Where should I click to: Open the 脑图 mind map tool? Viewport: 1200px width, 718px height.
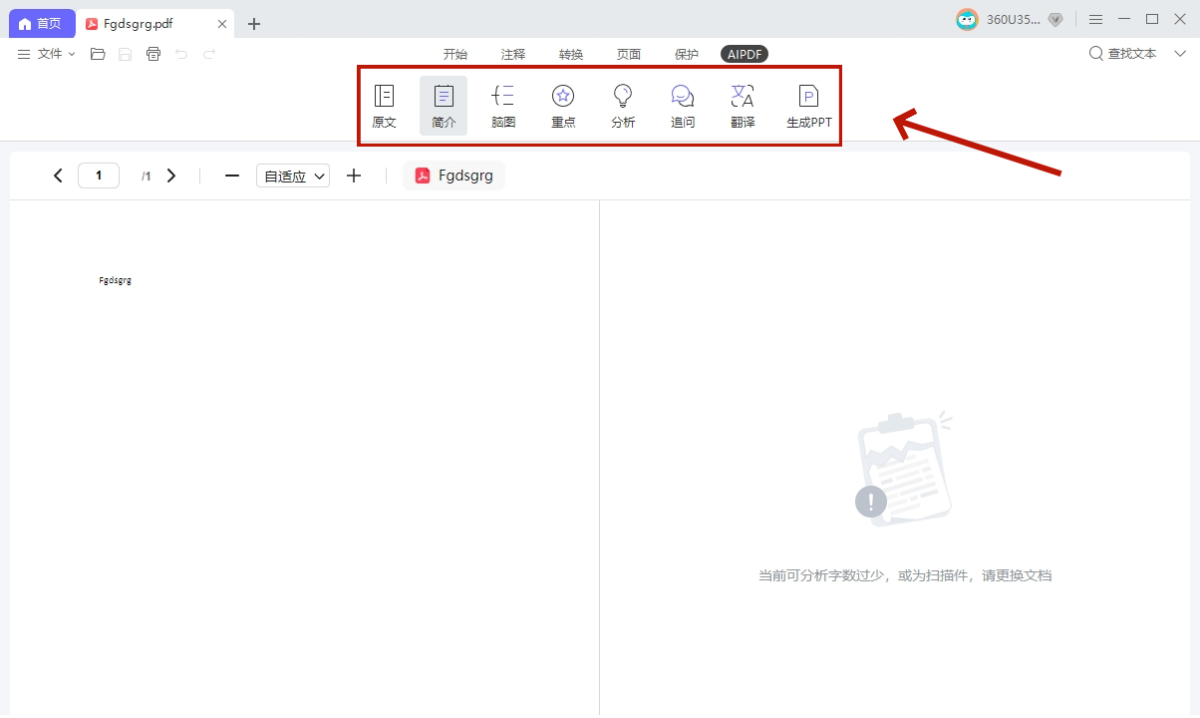point(503,107)
